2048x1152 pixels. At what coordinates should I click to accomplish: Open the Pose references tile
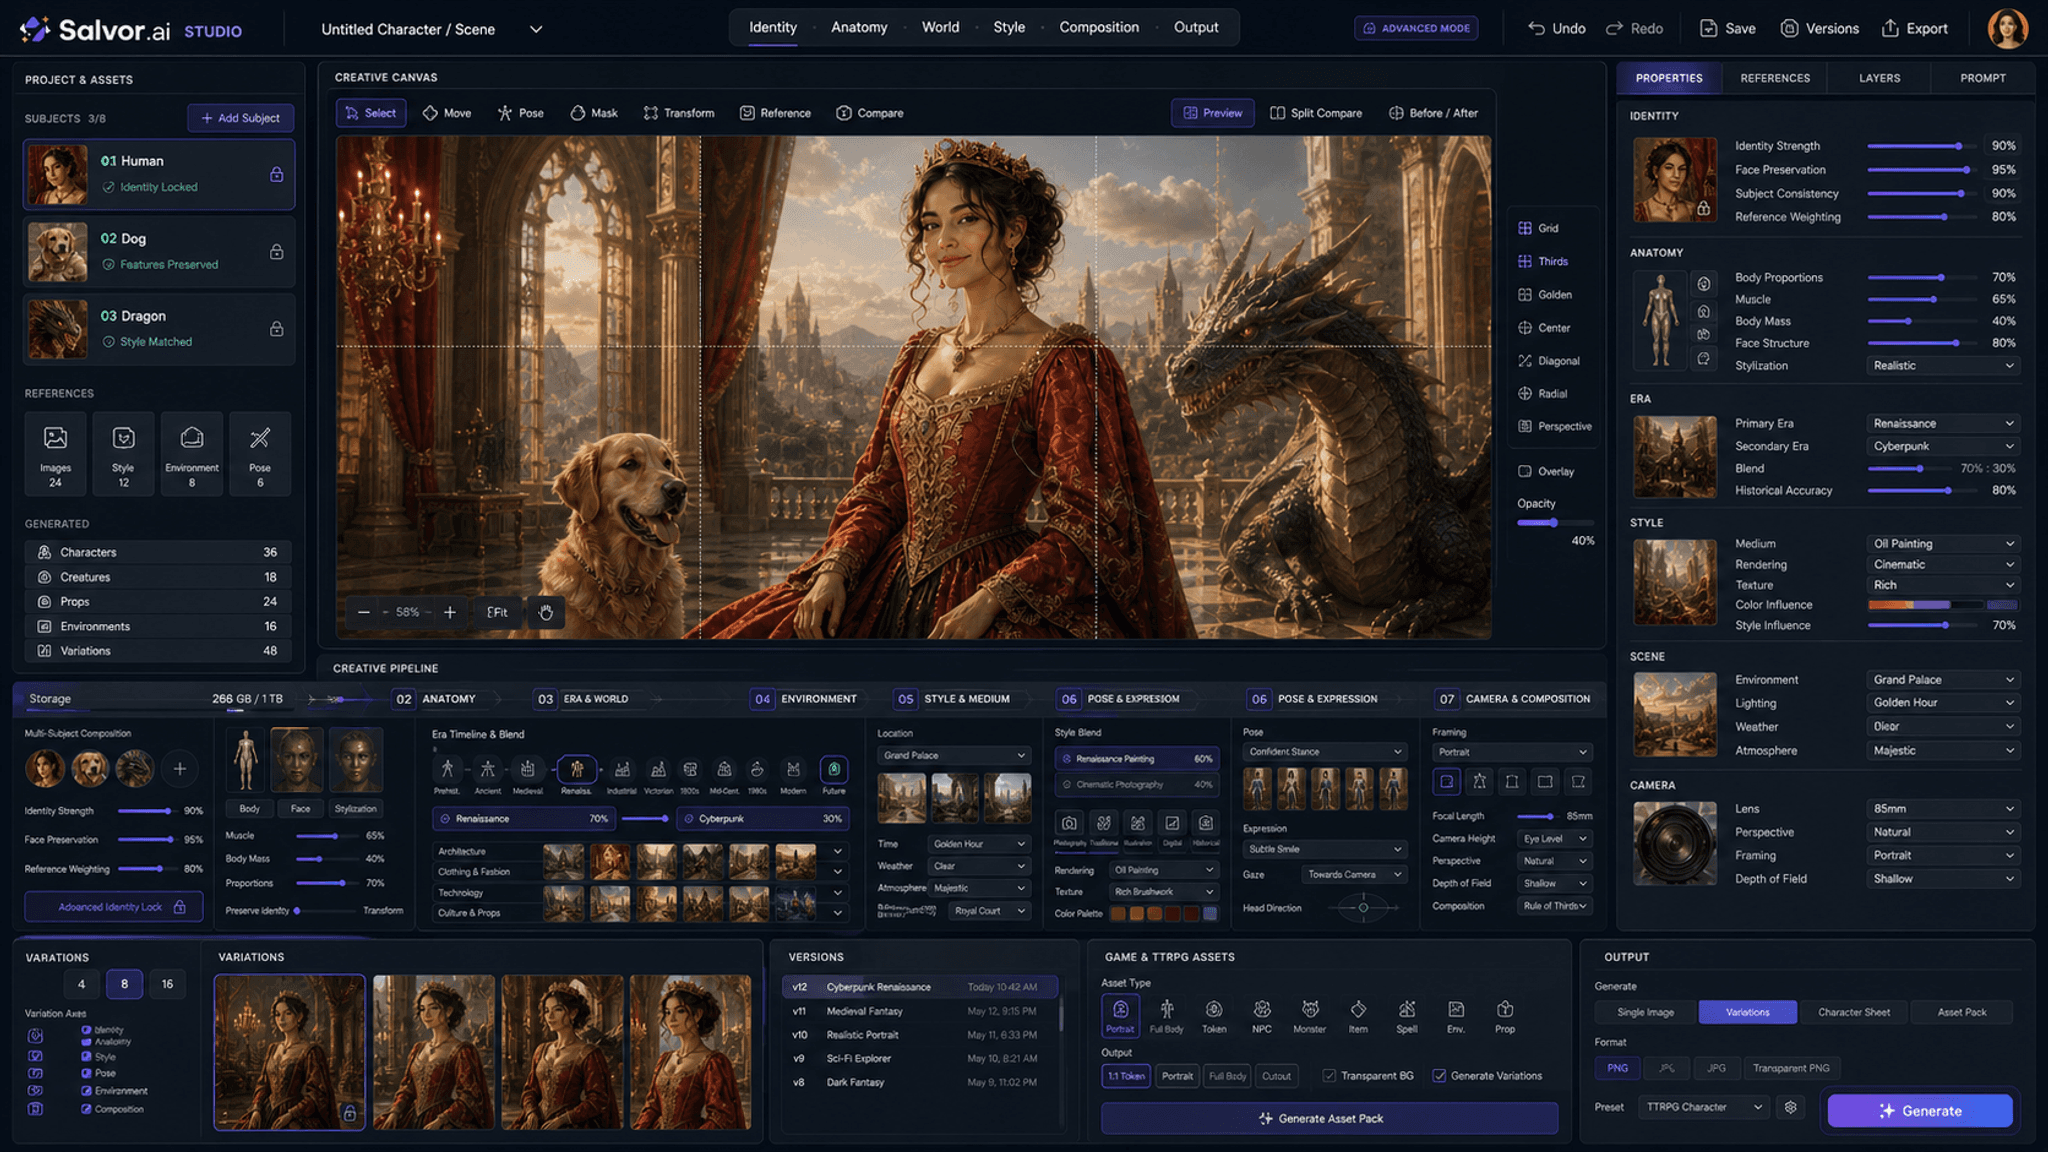[260, 453]
